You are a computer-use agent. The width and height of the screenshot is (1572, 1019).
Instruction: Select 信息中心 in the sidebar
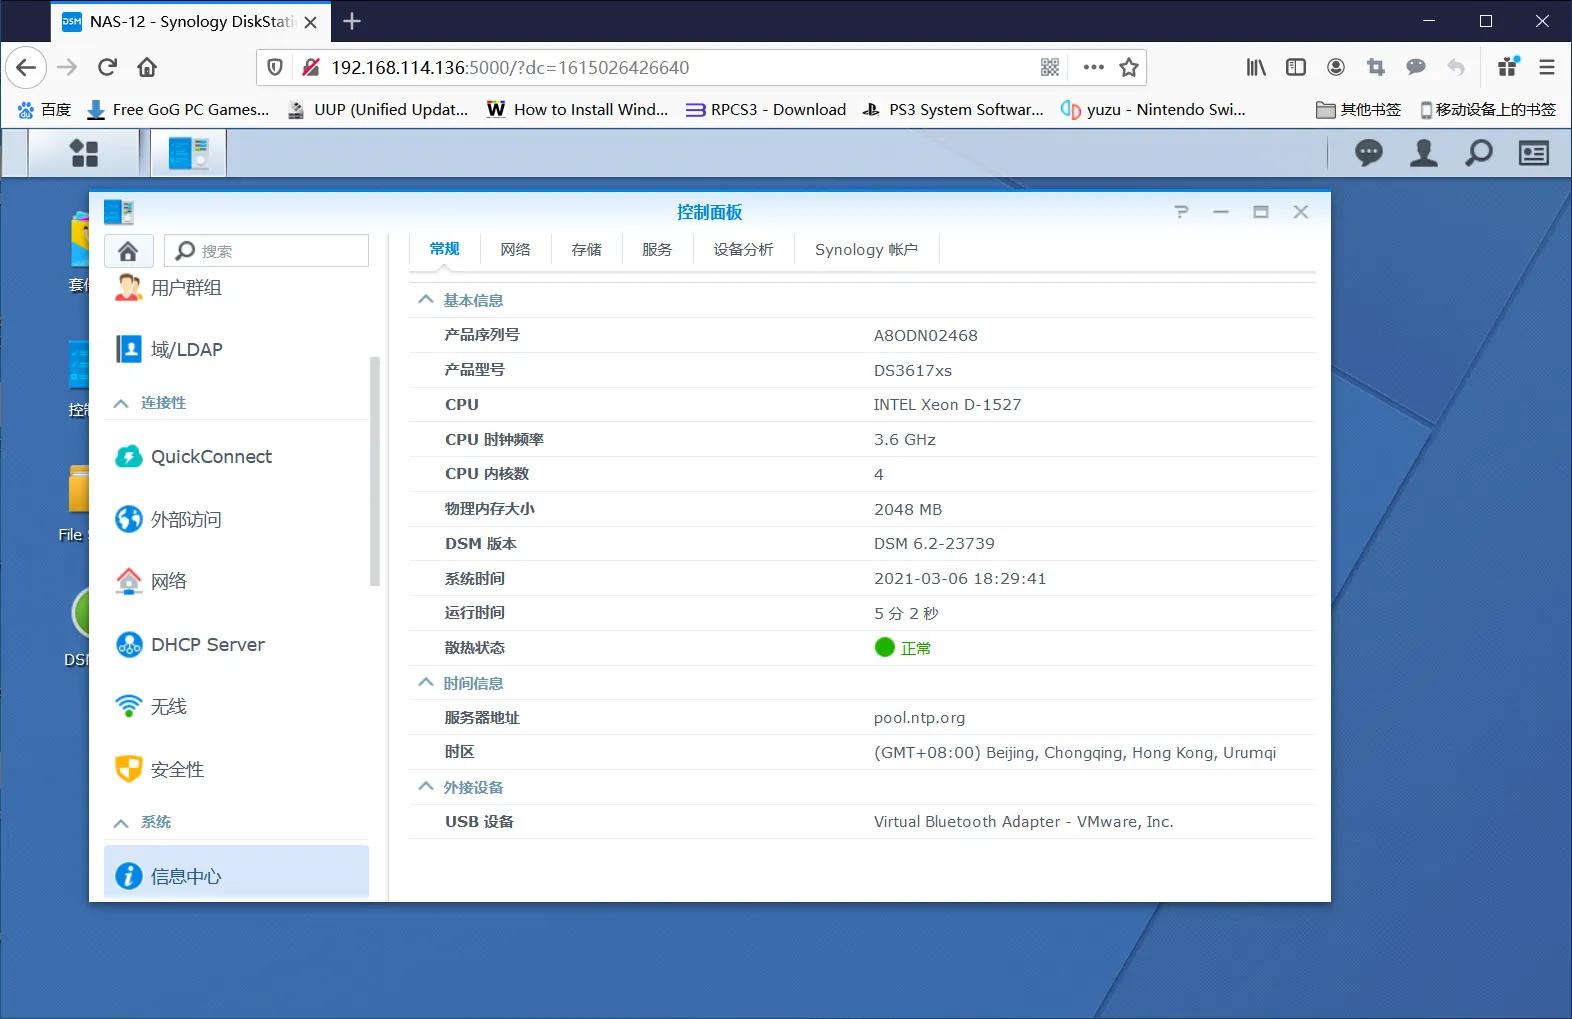236,874
